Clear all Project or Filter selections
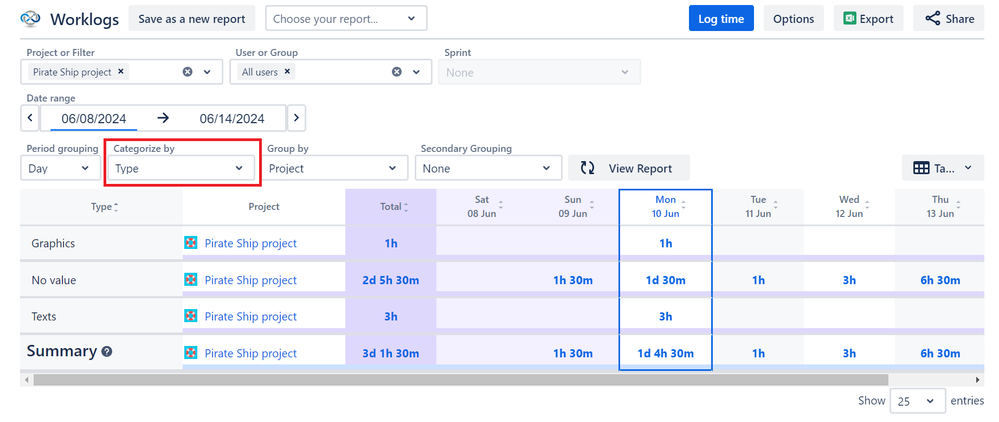Image resolution: width=999 pixels, height=422 pixels. pyautogui.click(x=187, y=72)
